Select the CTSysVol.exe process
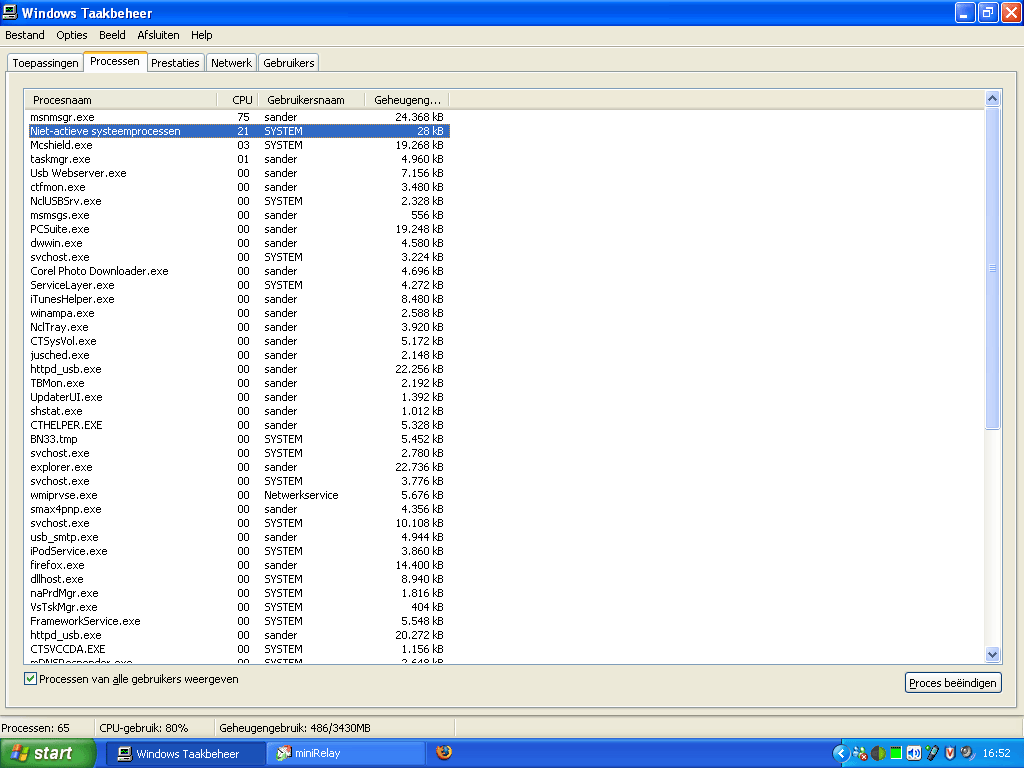The width and height of the screenshot is (1024, 768). pyautogui.click(x=239, y=341)
